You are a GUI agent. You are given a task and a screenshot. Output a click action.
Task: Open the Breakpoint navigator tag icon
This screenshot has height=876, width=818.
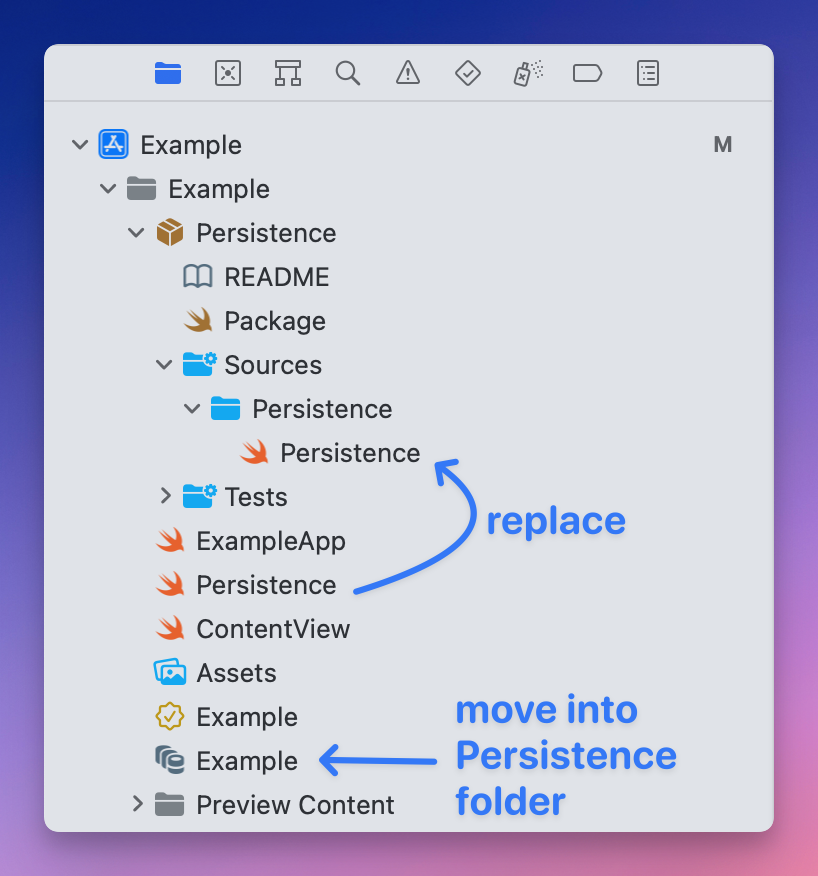(587, 73)
